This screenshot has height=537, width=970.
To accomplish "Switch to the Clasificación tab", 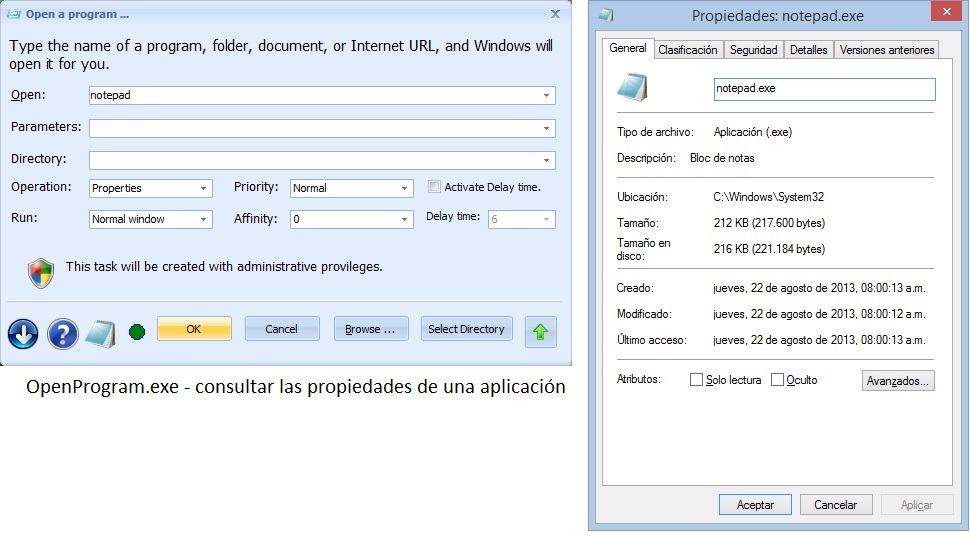I will click(687, 50).
